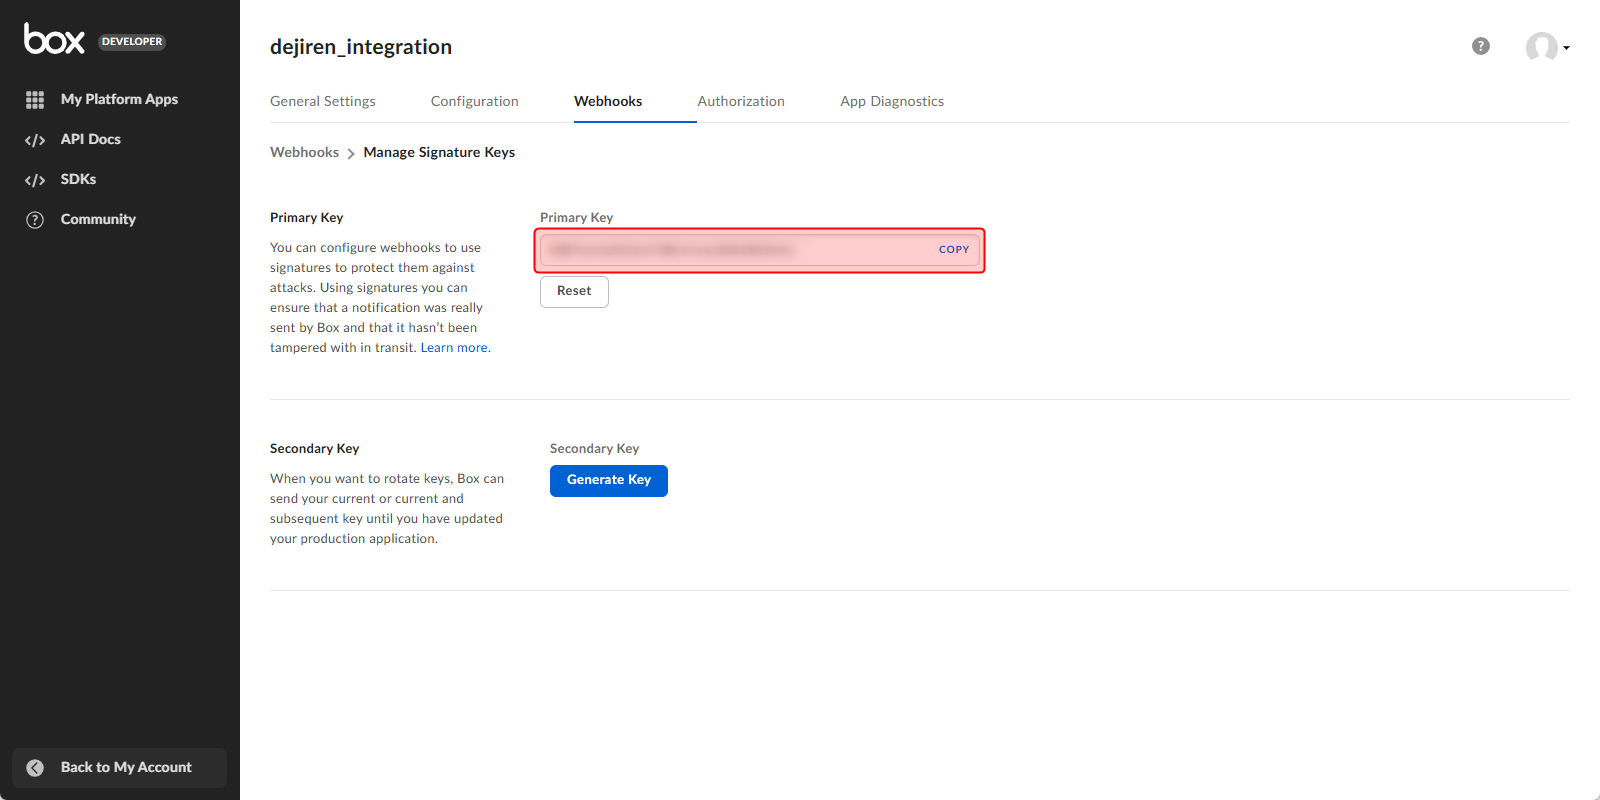Screen dimensions: 1600x800
Task: Click the user avatar icon
Action: point(1541,46)
